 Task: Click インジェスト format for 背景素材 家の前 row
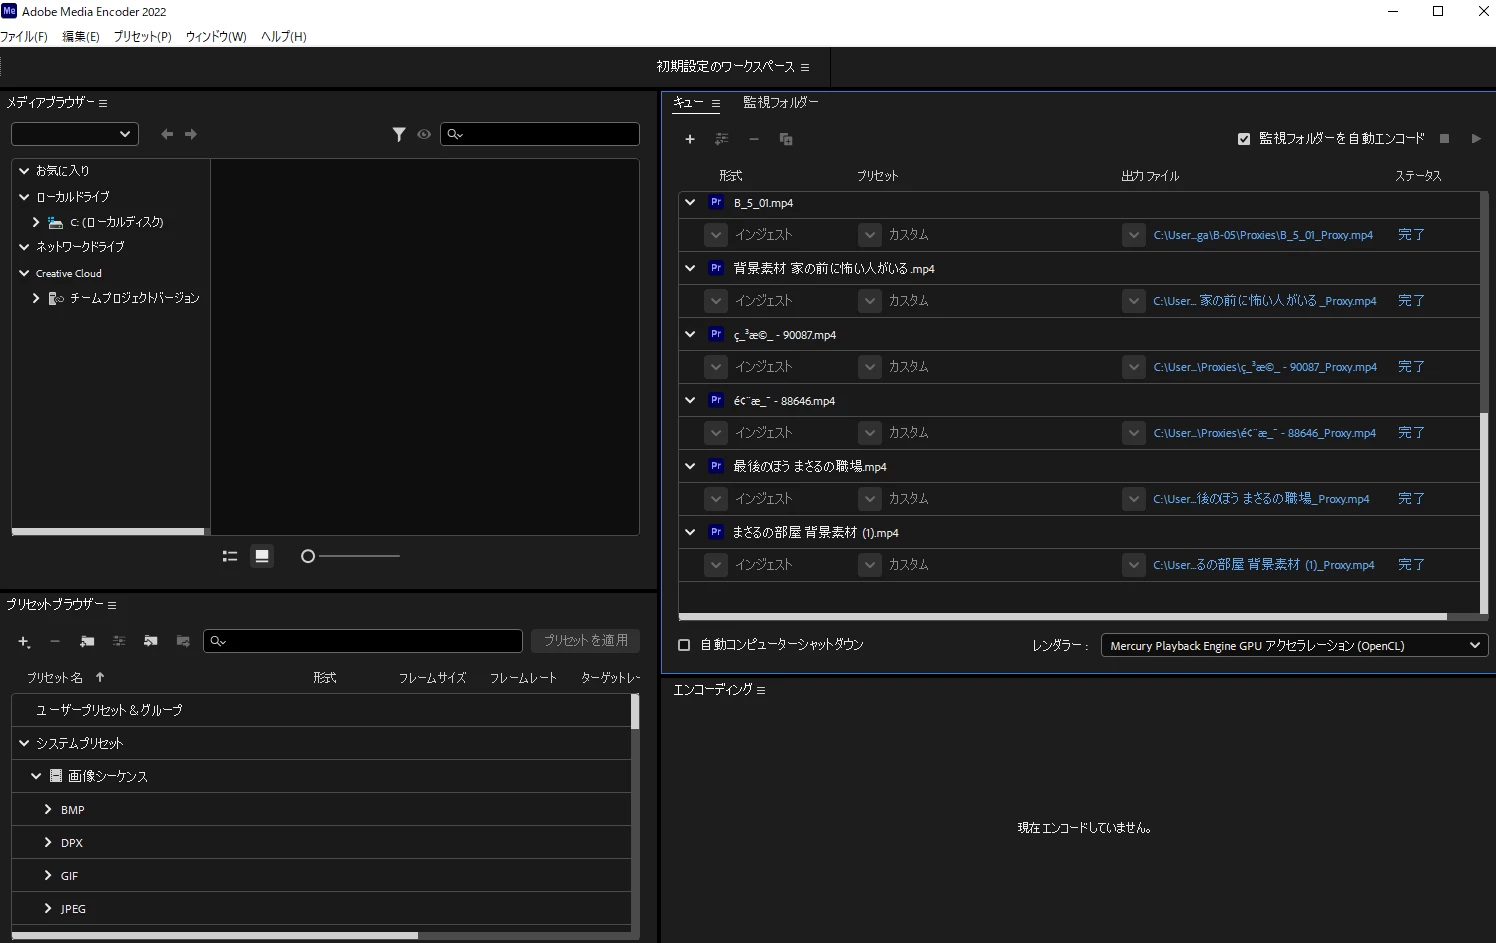click(x=764, y=301)
